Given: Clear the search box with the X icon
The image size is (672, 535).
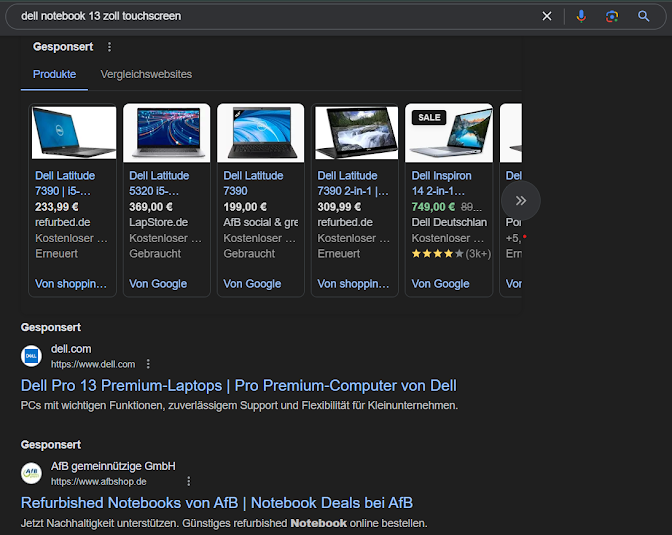Looking at the screenshot, I should (547, 16).
